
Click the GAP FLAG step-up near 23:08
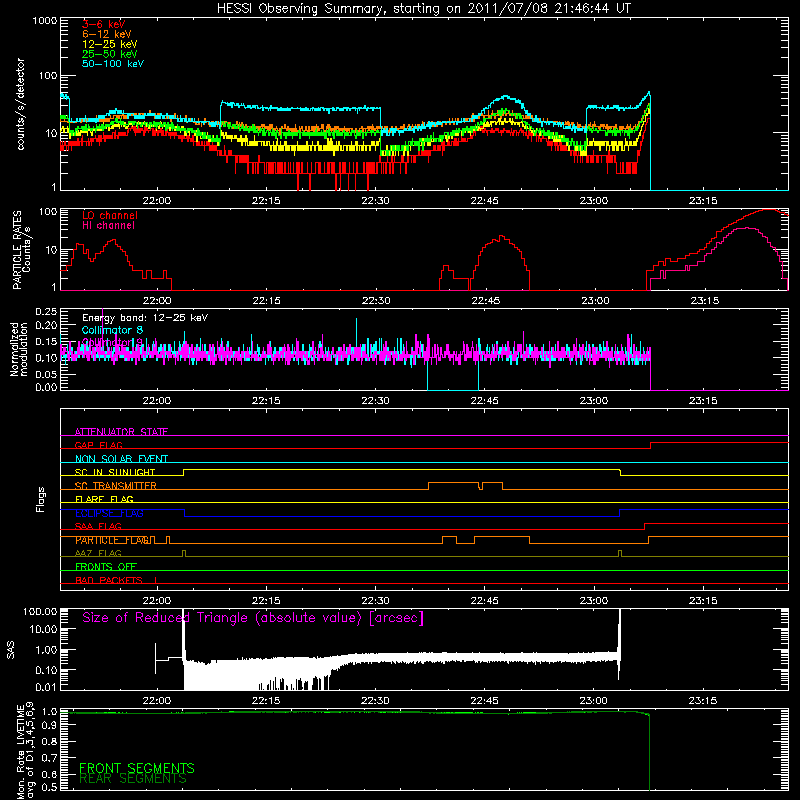(651, 445)
